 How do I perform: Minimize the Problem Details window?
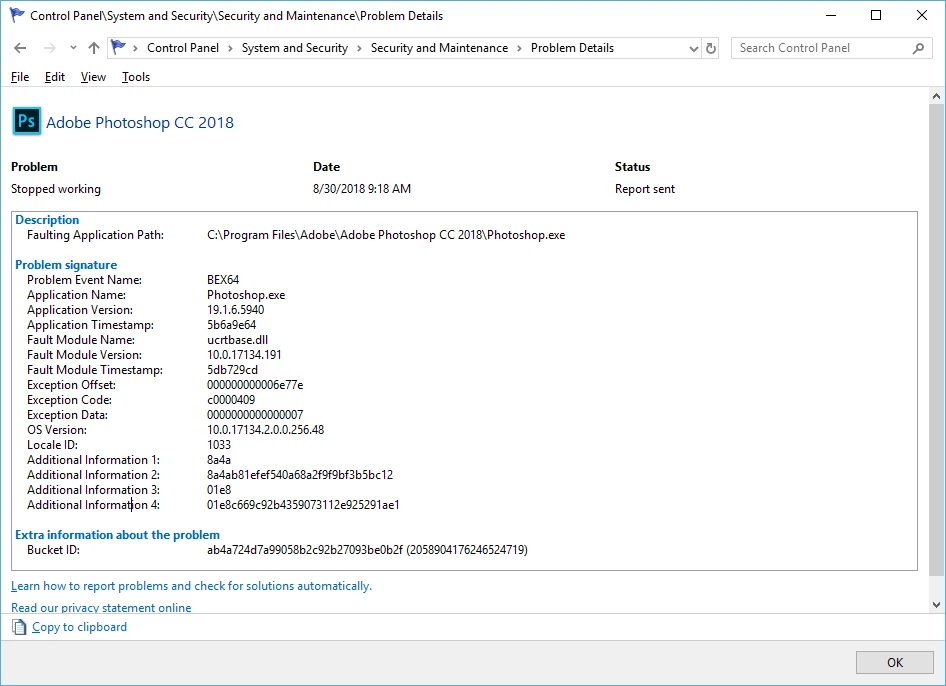831,15
